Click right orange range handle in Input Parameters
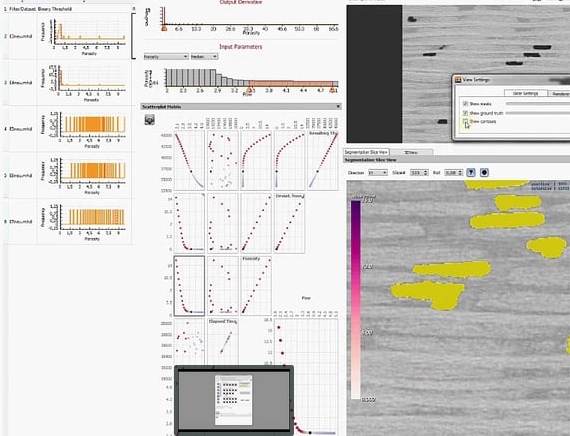The image size is (570, 436). (x=332, y=89)
